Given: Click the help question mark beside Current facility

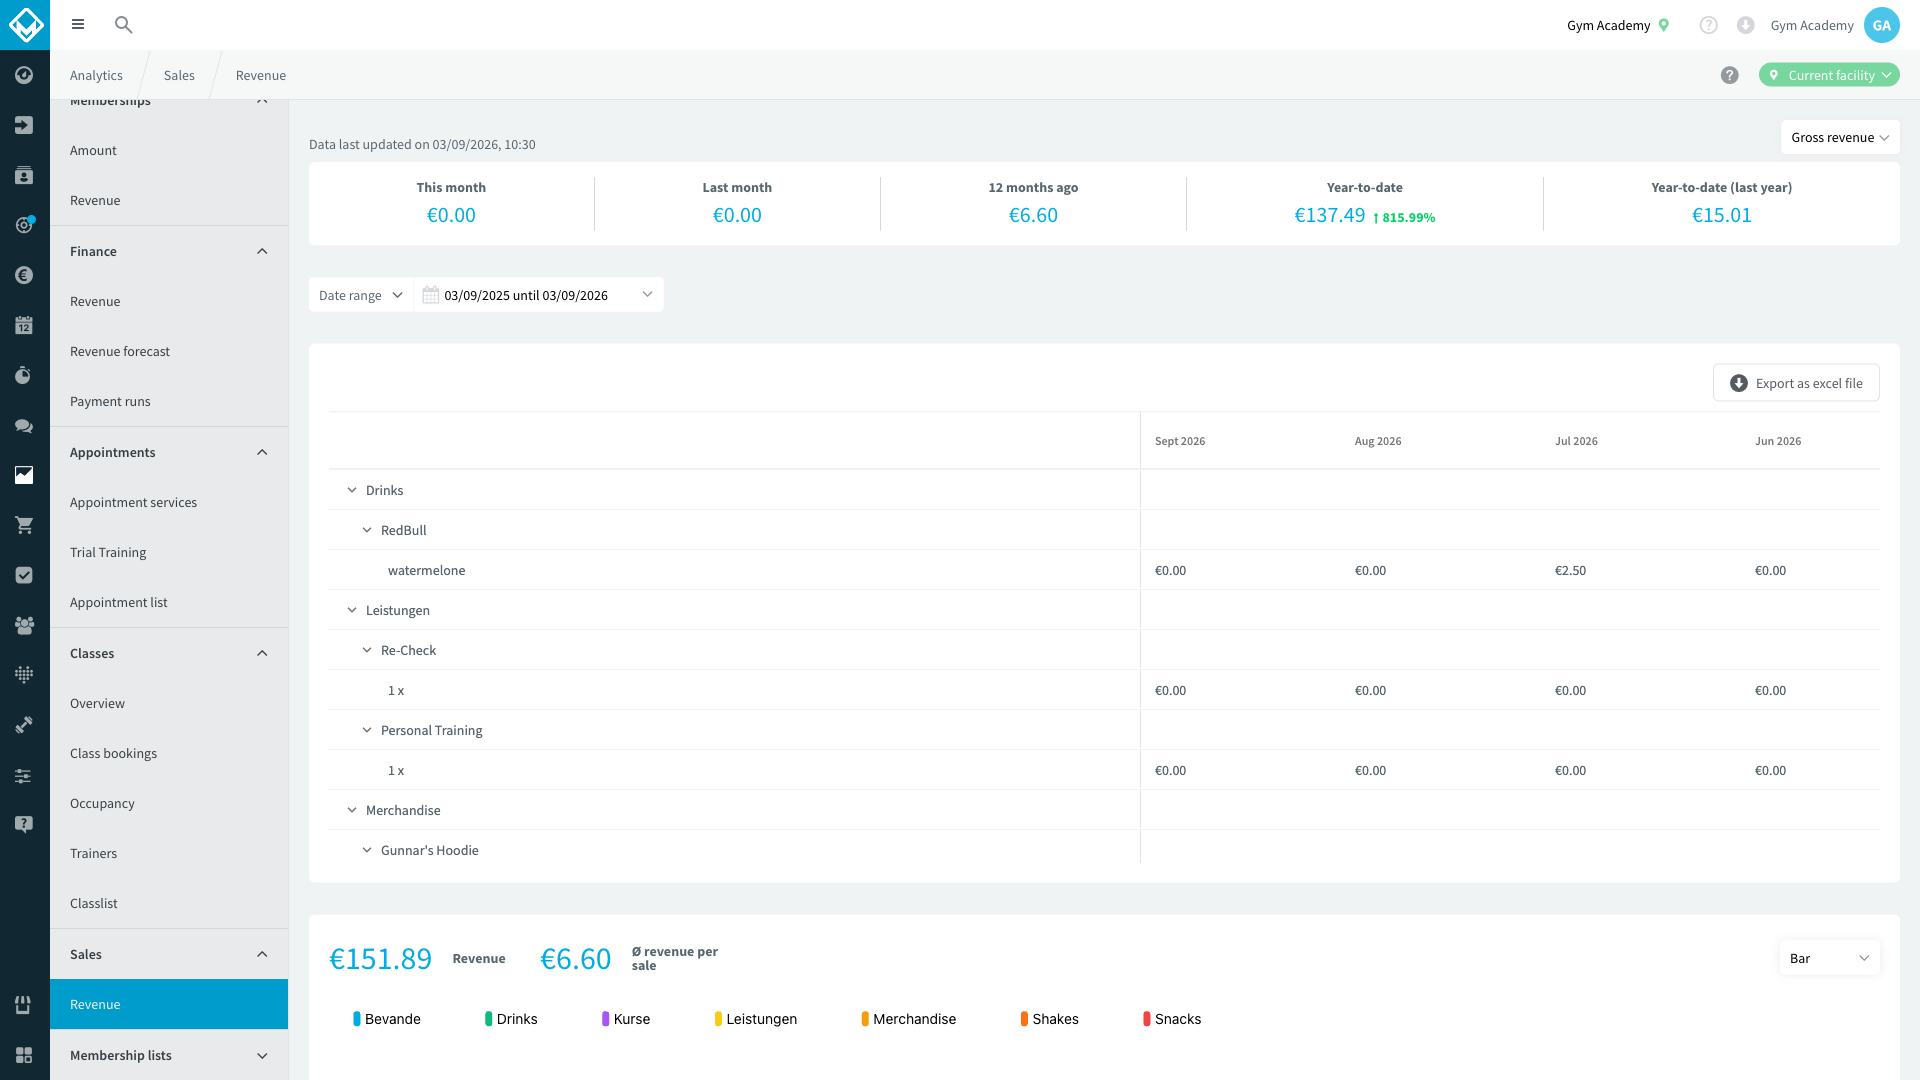Looking at the screenshot, I should [x=1729, y=75].
